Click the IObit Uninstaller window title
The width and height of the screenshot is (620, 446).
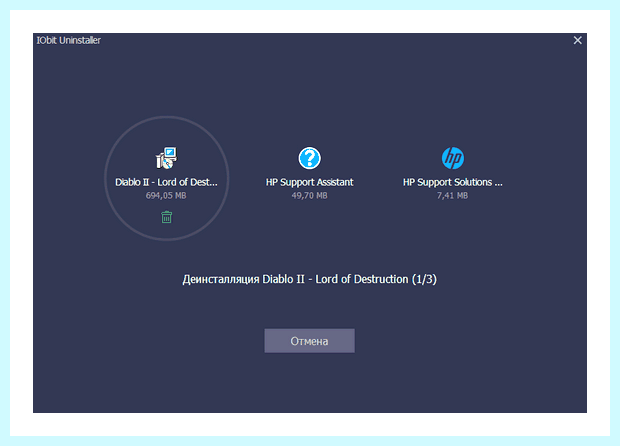(69, 40)
